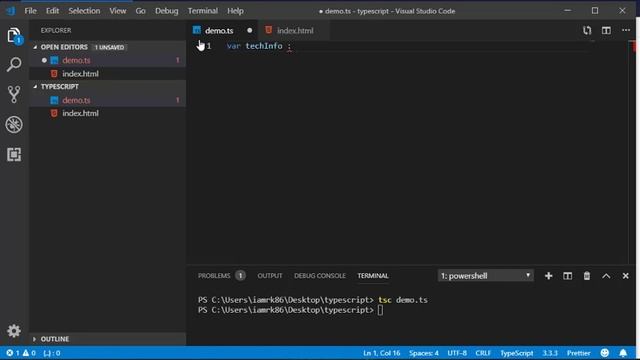Viewport: 640px width, 360px height.
Task: Split the editor to the right
Action: click(606, 30)
